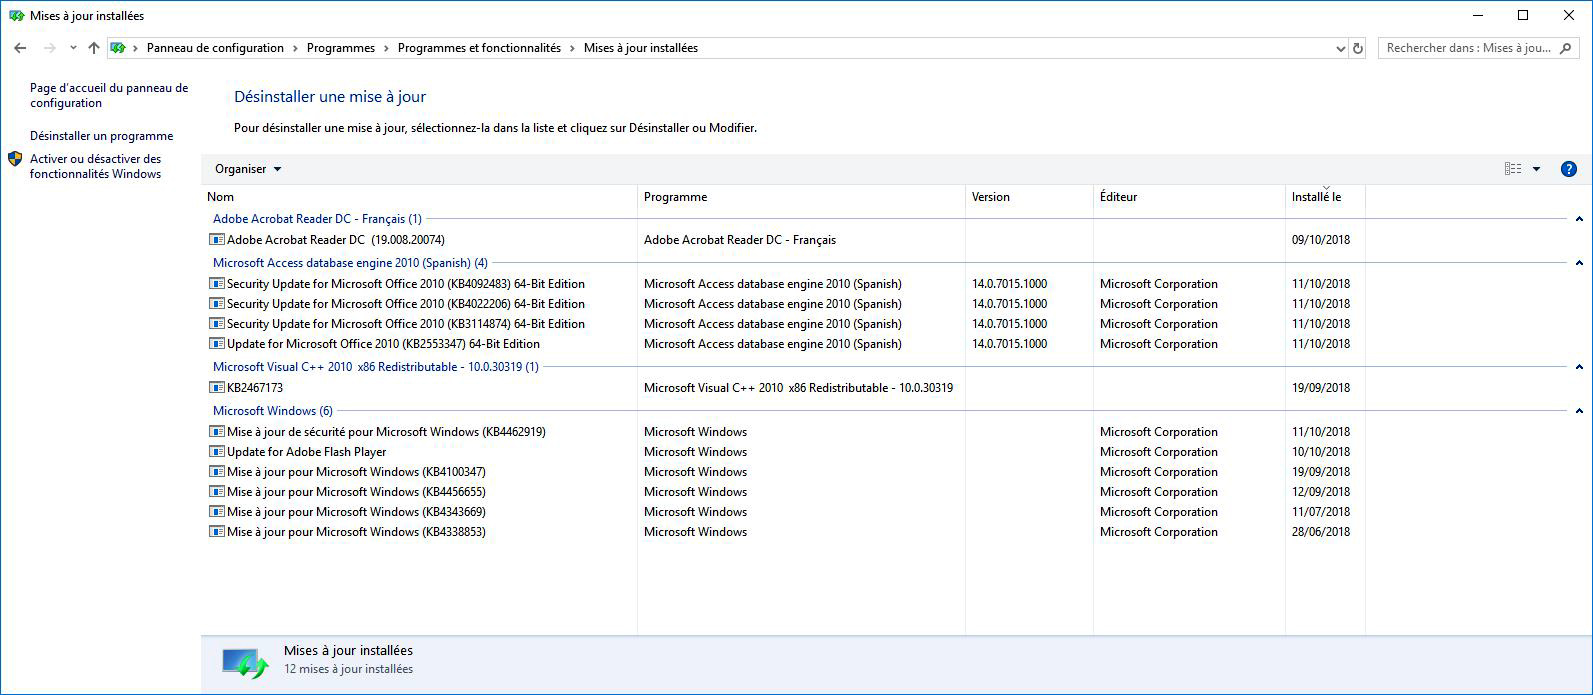
Task: Click 'Microsoft Visual C++ 2010 x86 Redistributable' program cell
Action: pos(798,388)
